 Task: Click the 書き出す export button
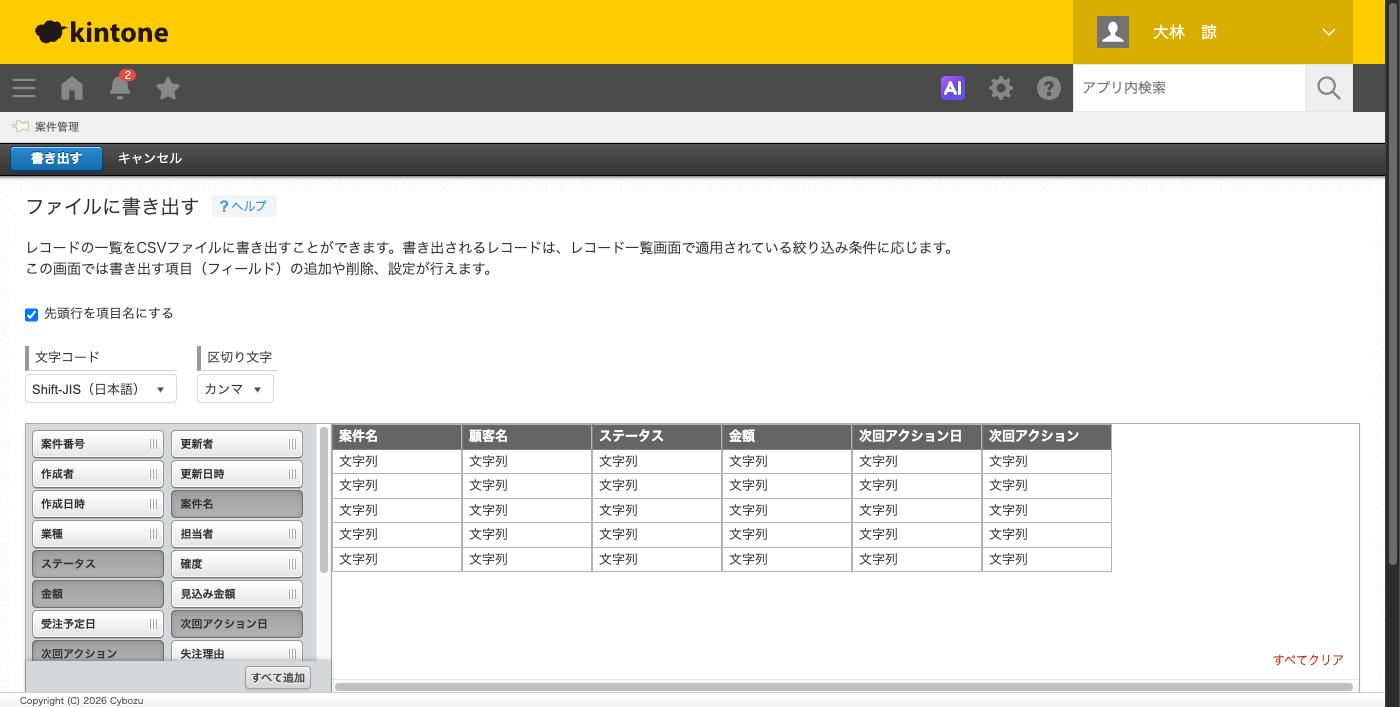point(56,158)
